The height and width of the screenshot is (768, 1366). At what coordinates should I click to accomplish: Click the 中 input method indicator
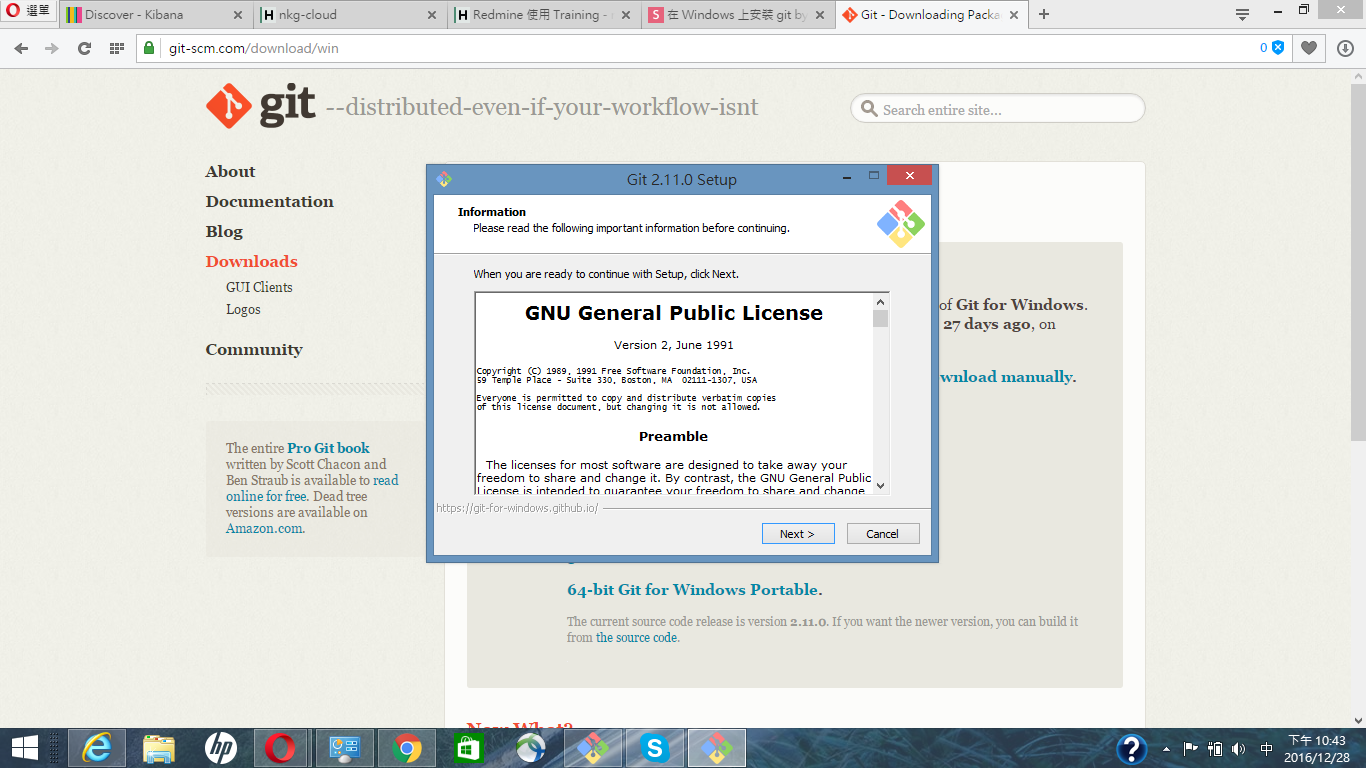coord(1267,748)
